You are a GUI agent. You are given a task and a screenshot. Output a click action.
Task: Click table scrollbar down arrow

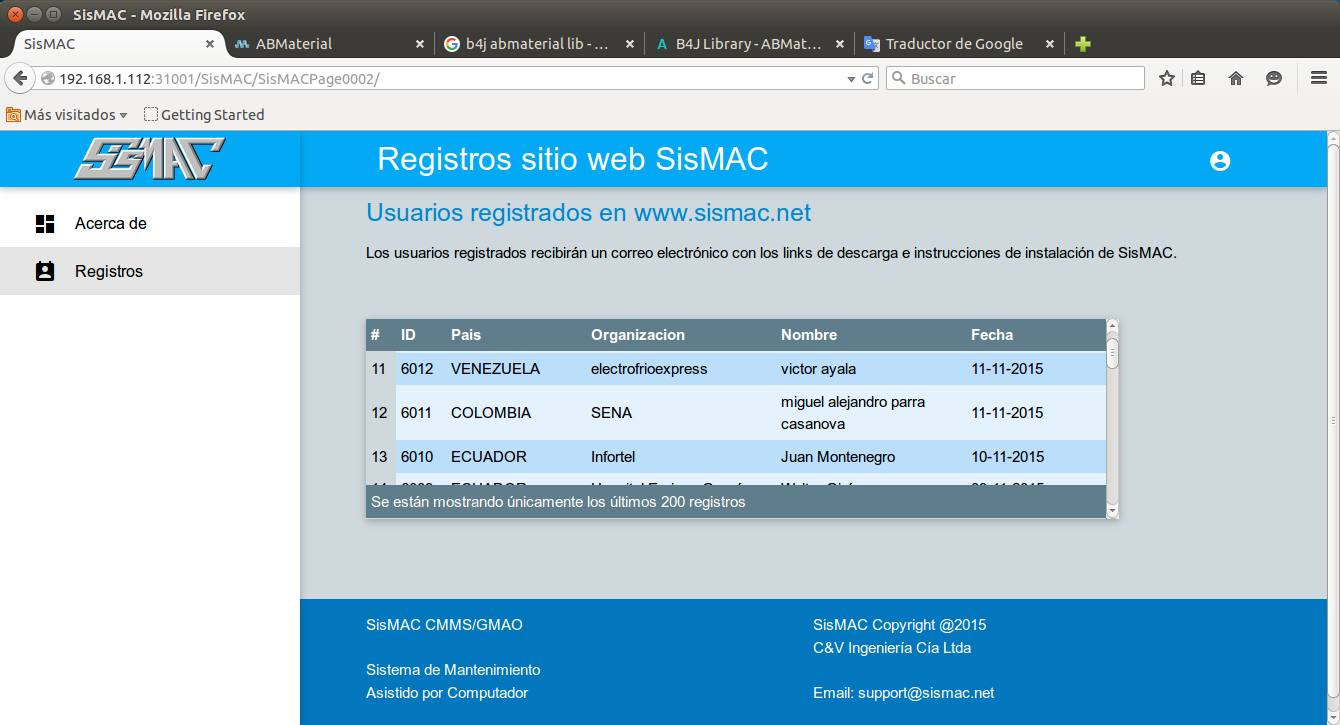click(1112, 510)
